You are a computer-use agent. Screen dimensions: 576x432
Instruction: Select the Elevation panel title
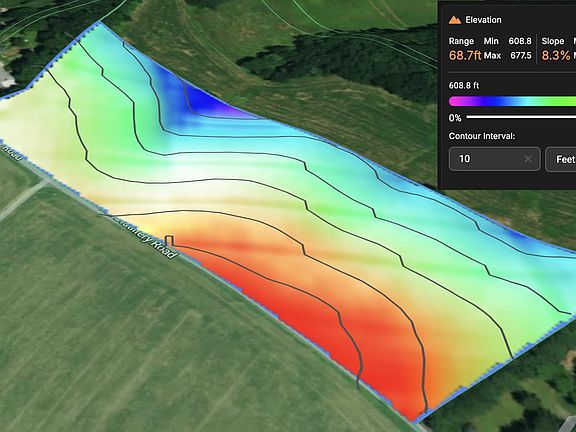coord(483,20)
